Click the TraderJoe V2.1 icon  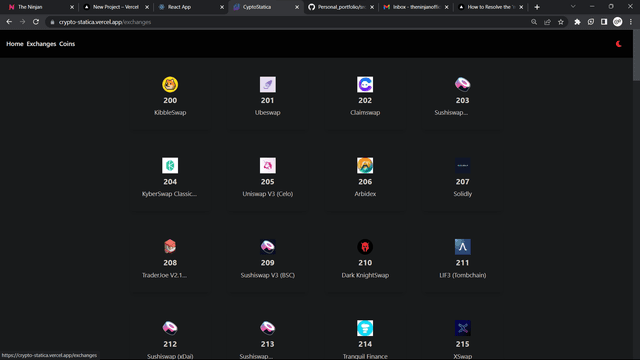click(x=170, y=247)
